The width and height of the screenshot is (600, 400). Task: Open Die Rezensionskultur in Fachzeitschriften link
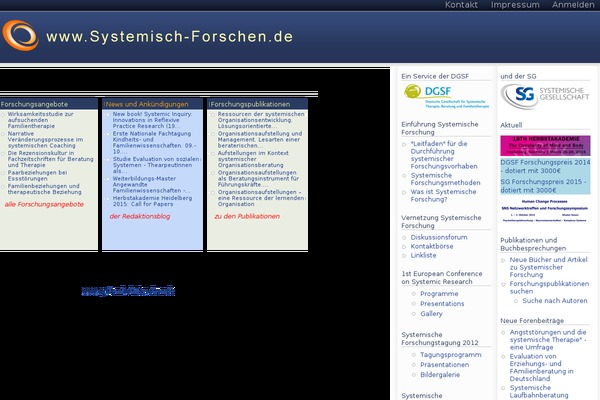(x=51, y=159)
